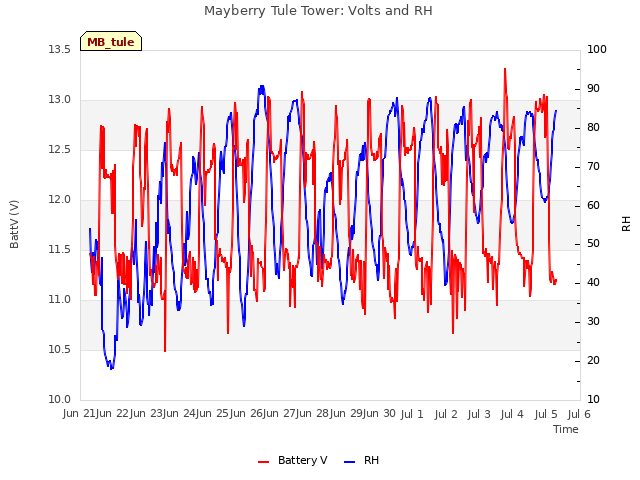Screen dimensions: 640x480
Task: Click the 70 right axis value
Action: coord(593,167)
